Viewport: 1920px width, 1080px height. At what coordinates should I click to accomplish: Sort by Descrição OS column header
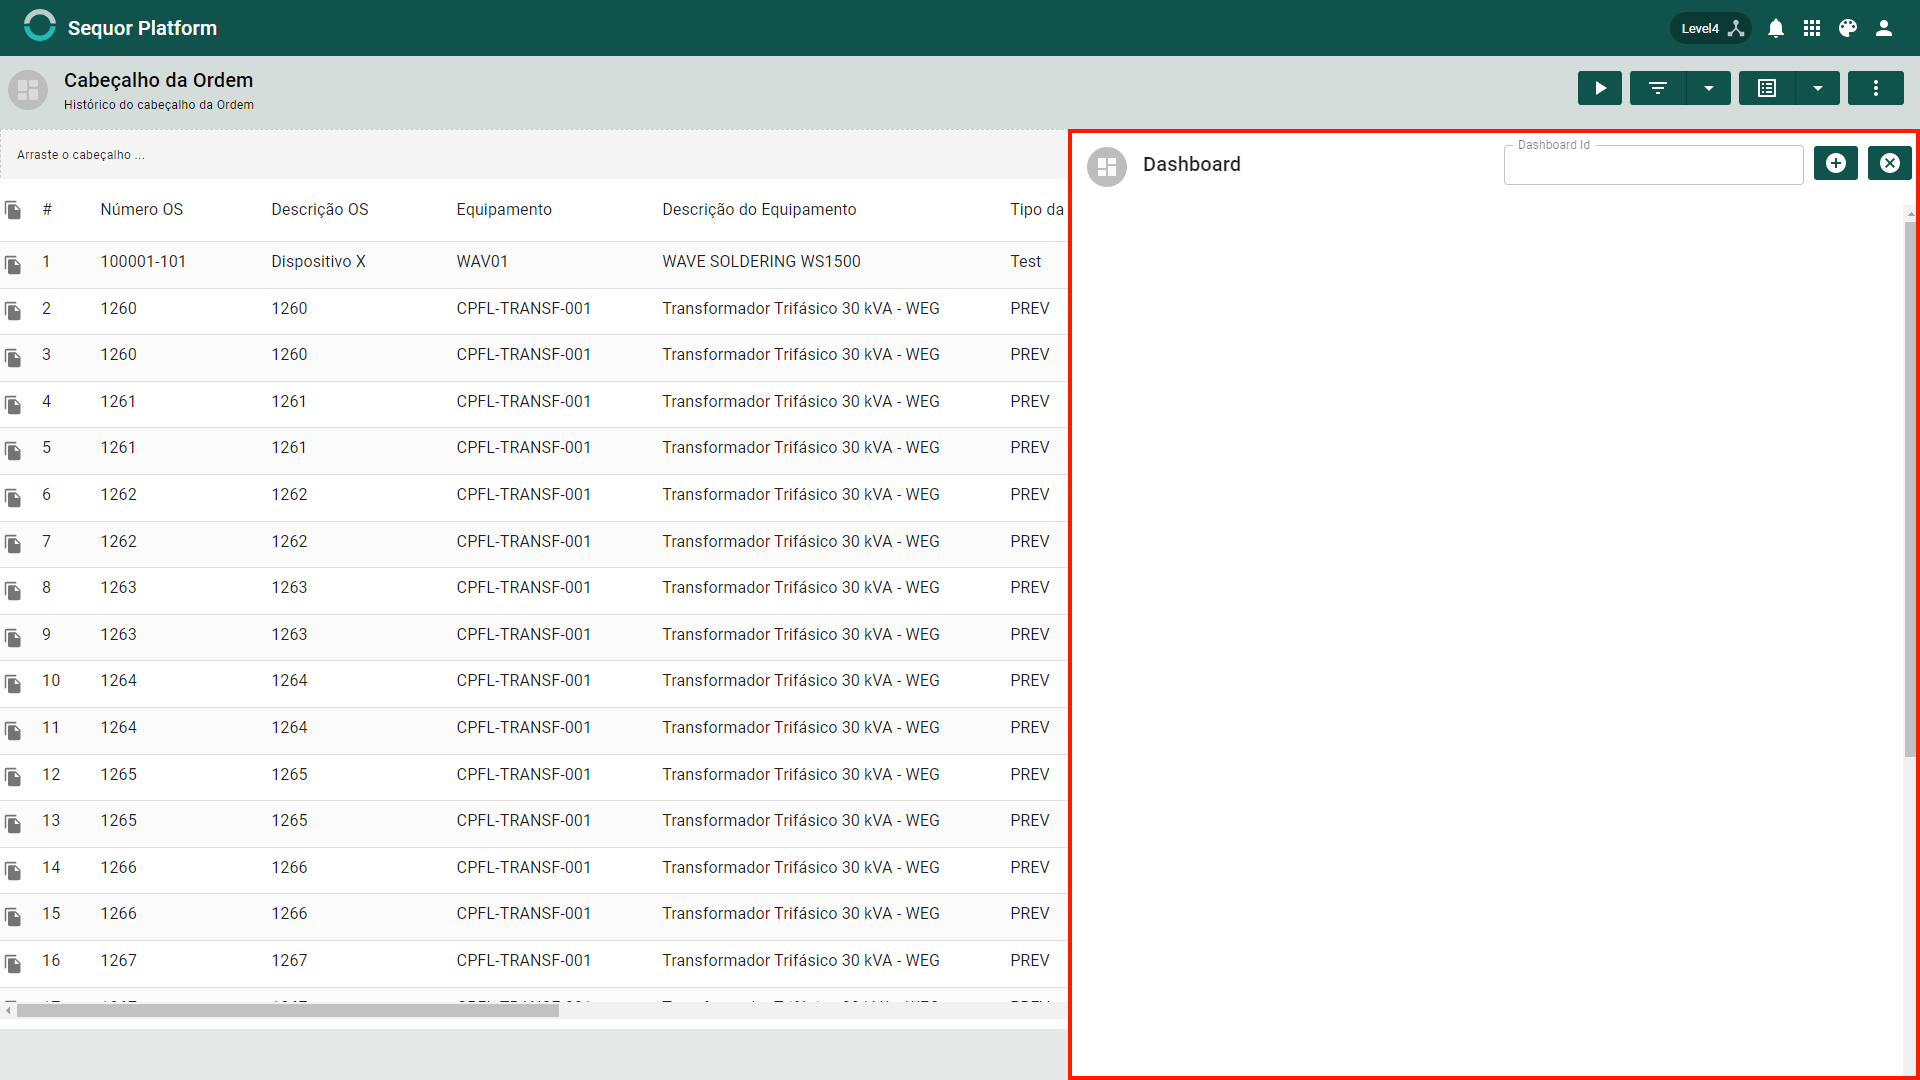[319, 209]
